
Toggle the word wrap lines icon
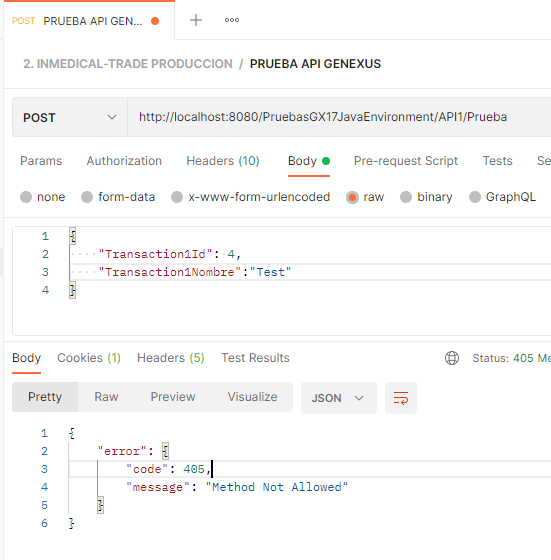(401, 398)
